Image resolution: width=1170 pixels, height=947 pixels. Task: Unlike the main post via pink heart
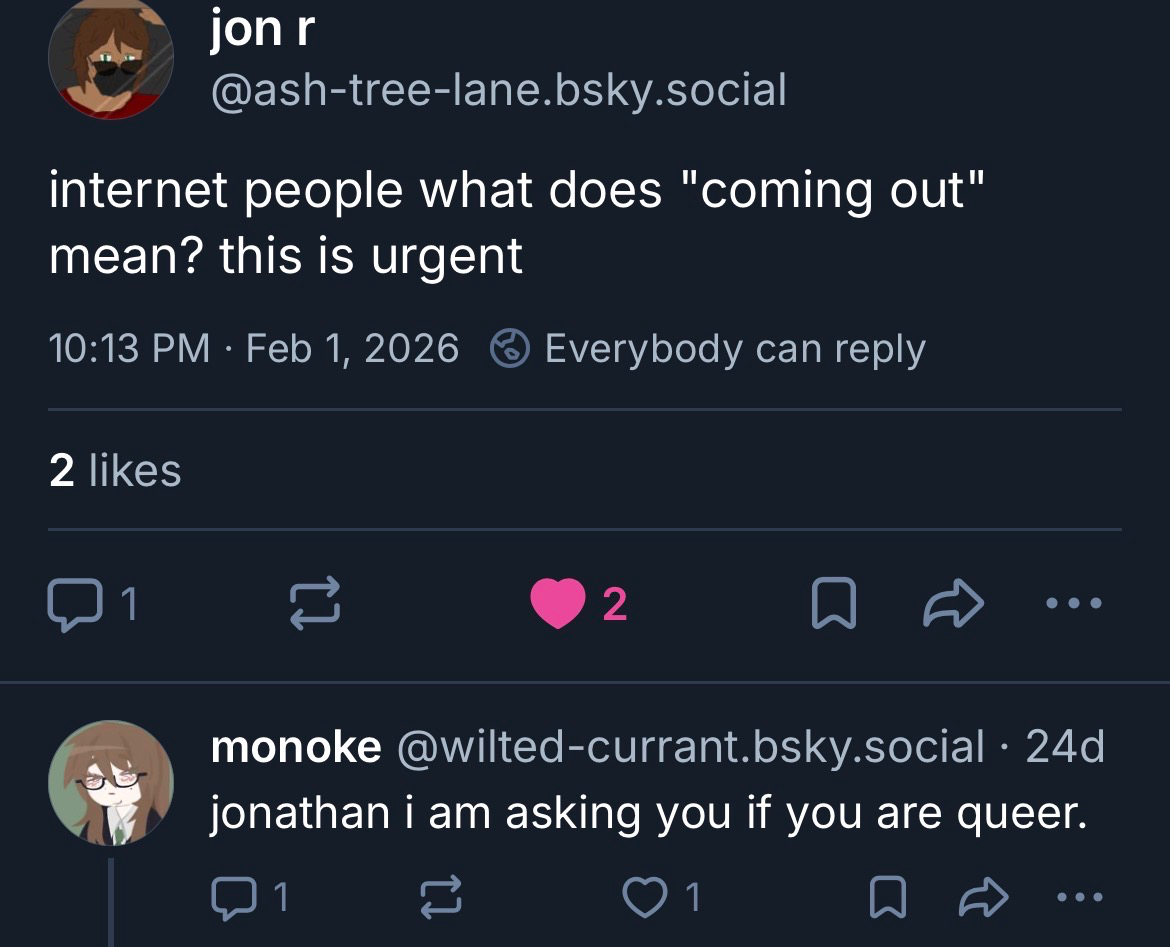coord(558,604)
